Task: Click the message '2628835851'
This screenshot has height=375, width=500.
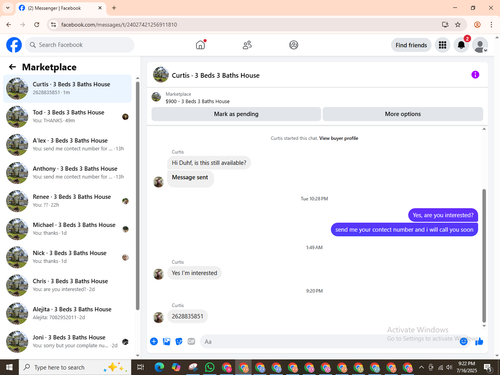Action: coord(187,316)
